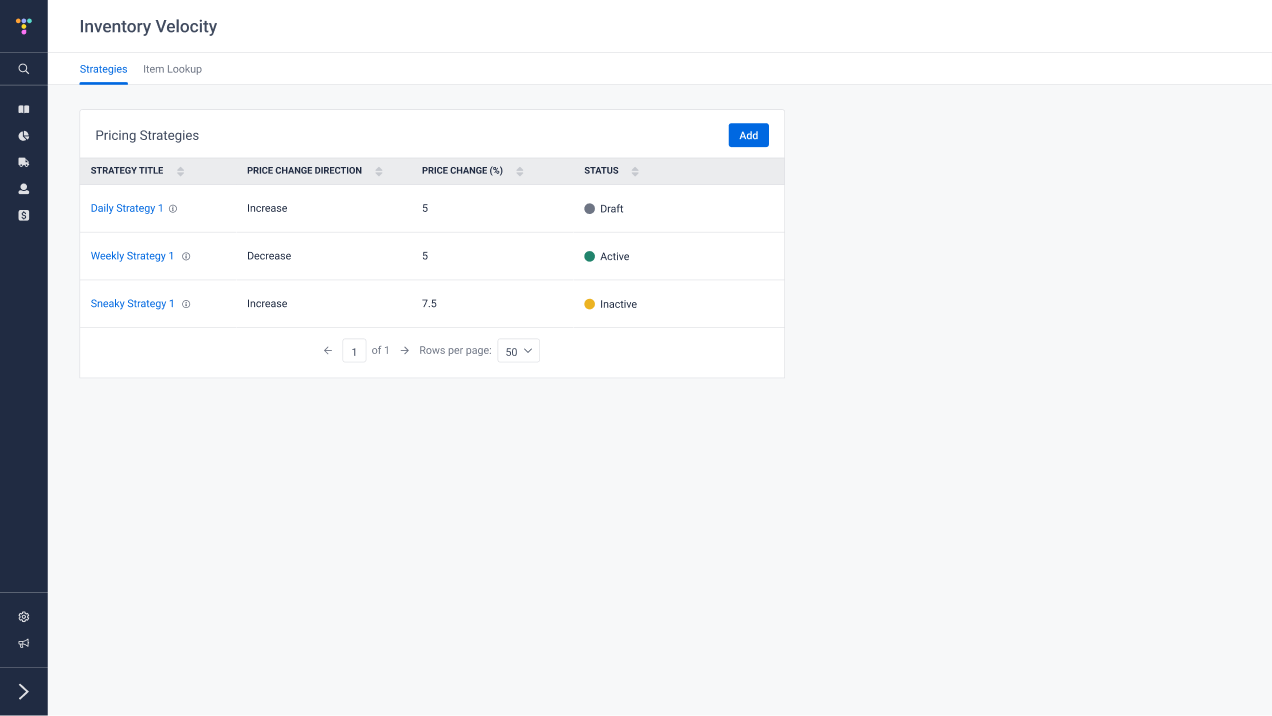Select the Strategies tab
1272x716 pixels.
103,69
